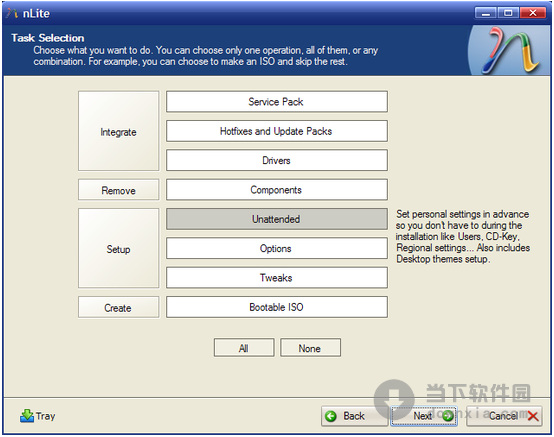
Task: Toggle the Service Pack task
Action: point(277,102)
